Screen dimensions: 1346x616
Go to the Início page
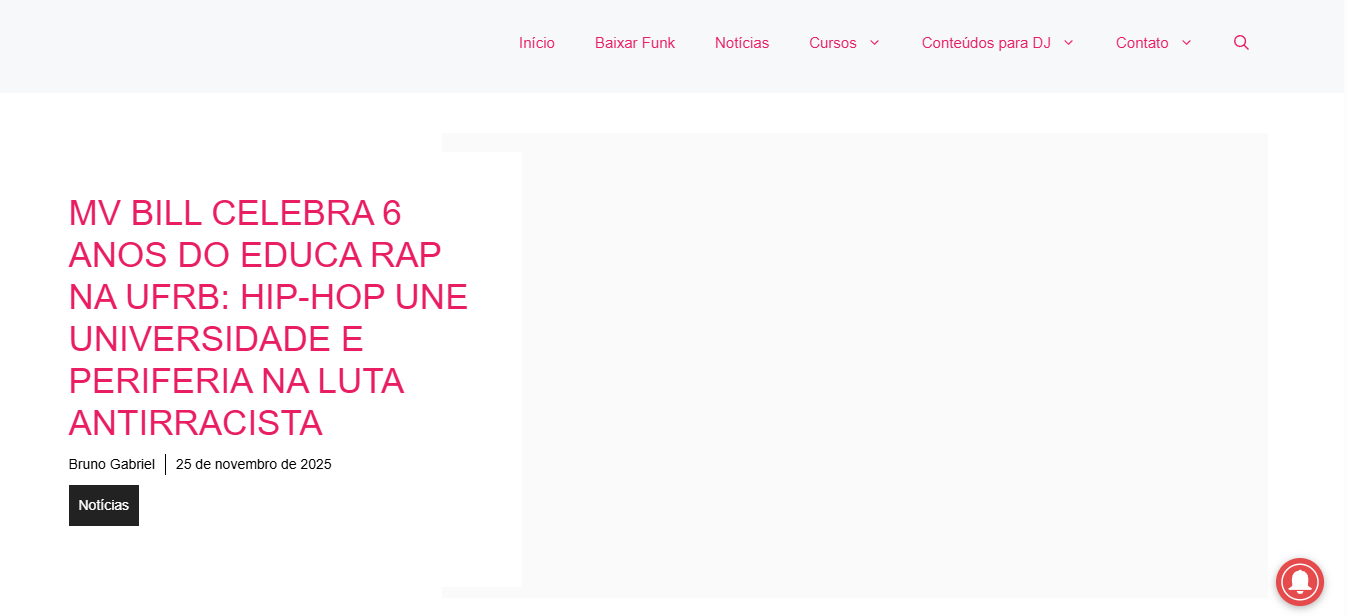click(x=536, y=43)
